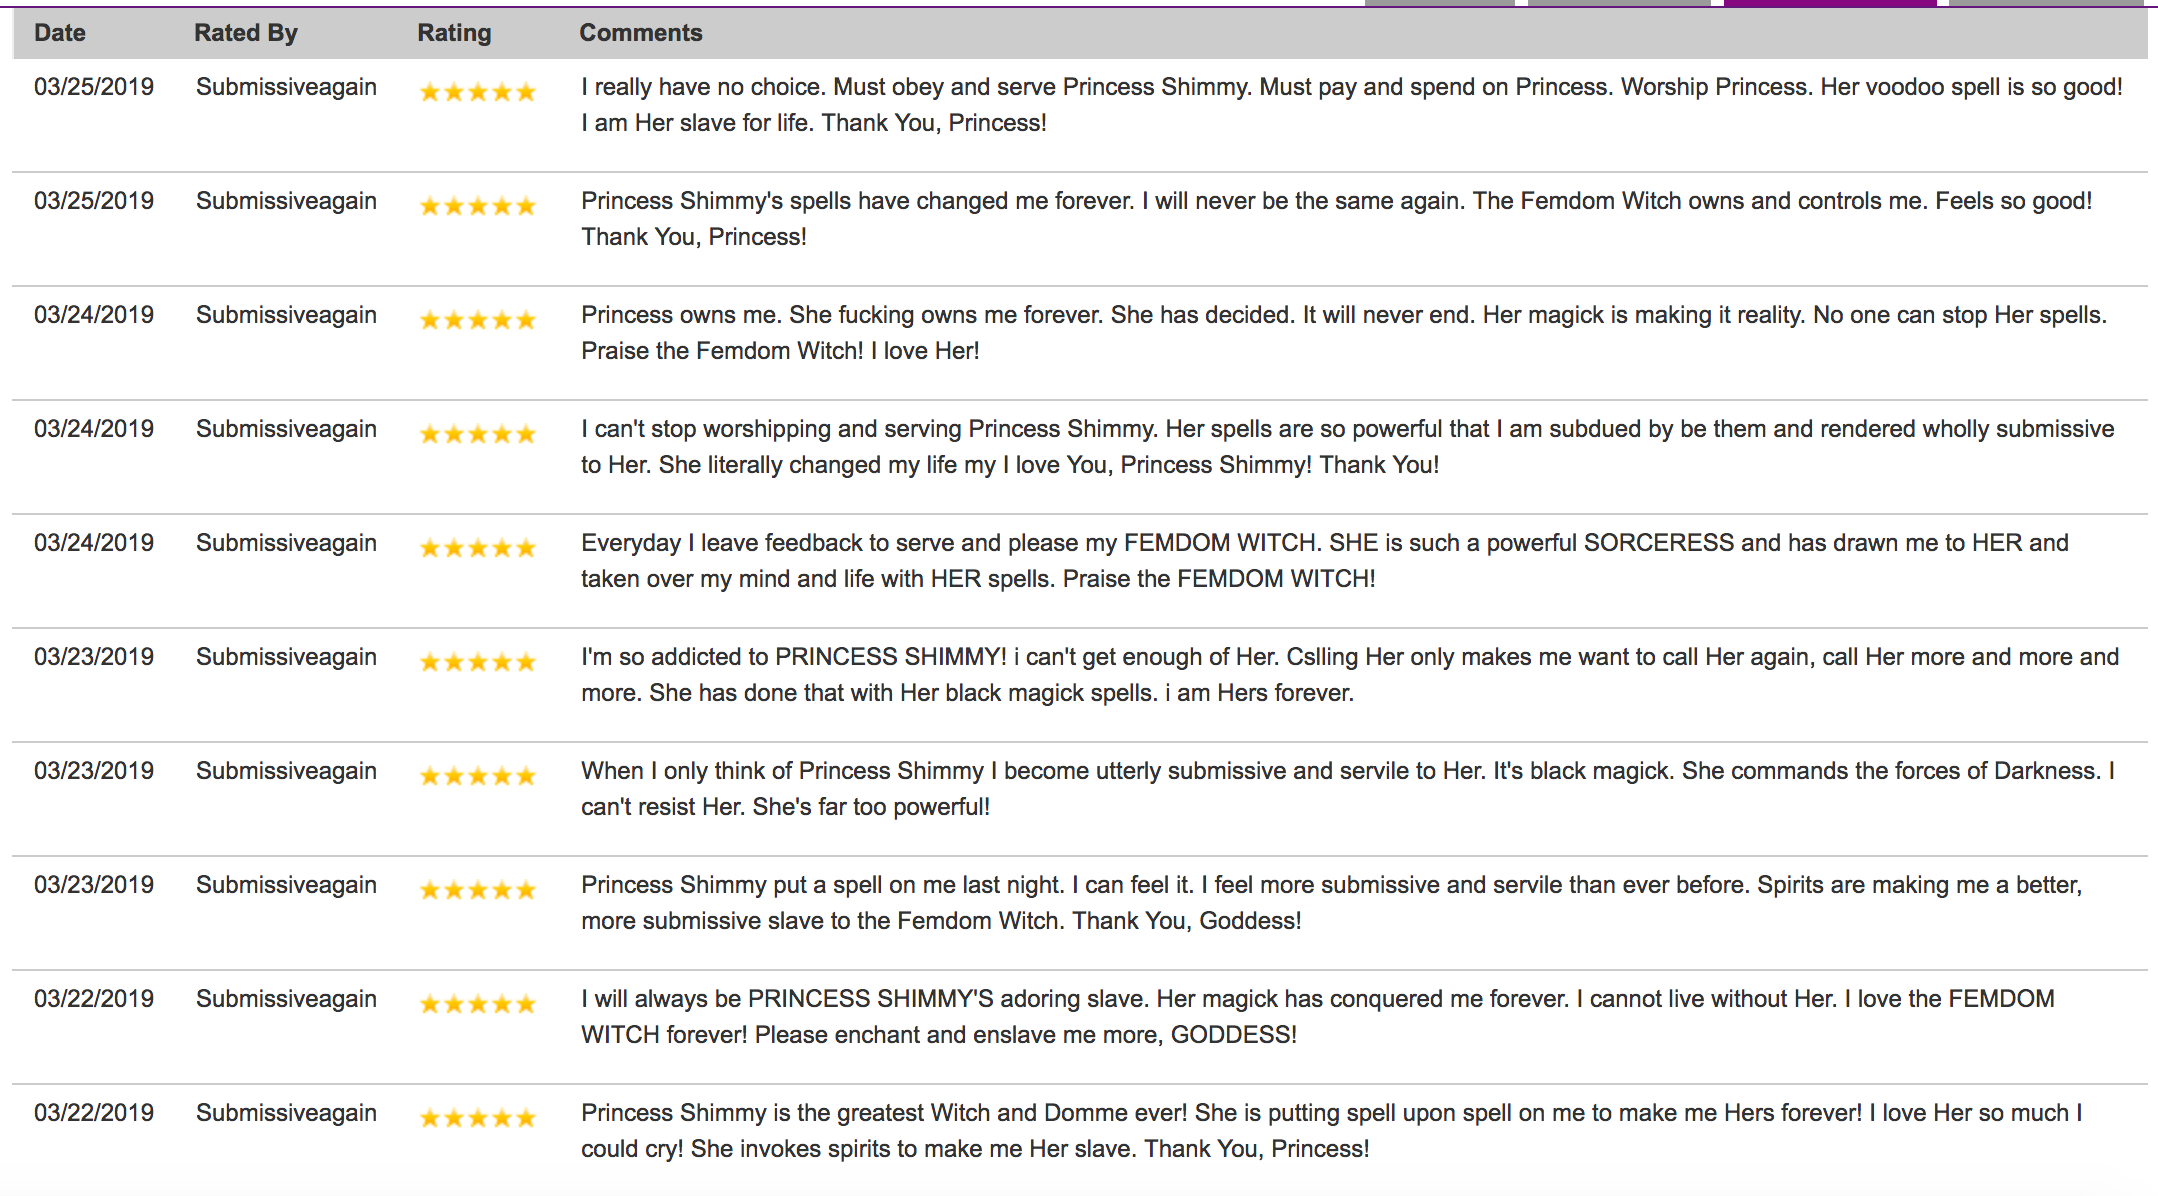Viewport: 2158px width, 1196px height.
Task: Click comment starting 'Princess owns me'
Action: pos(1344,333)
